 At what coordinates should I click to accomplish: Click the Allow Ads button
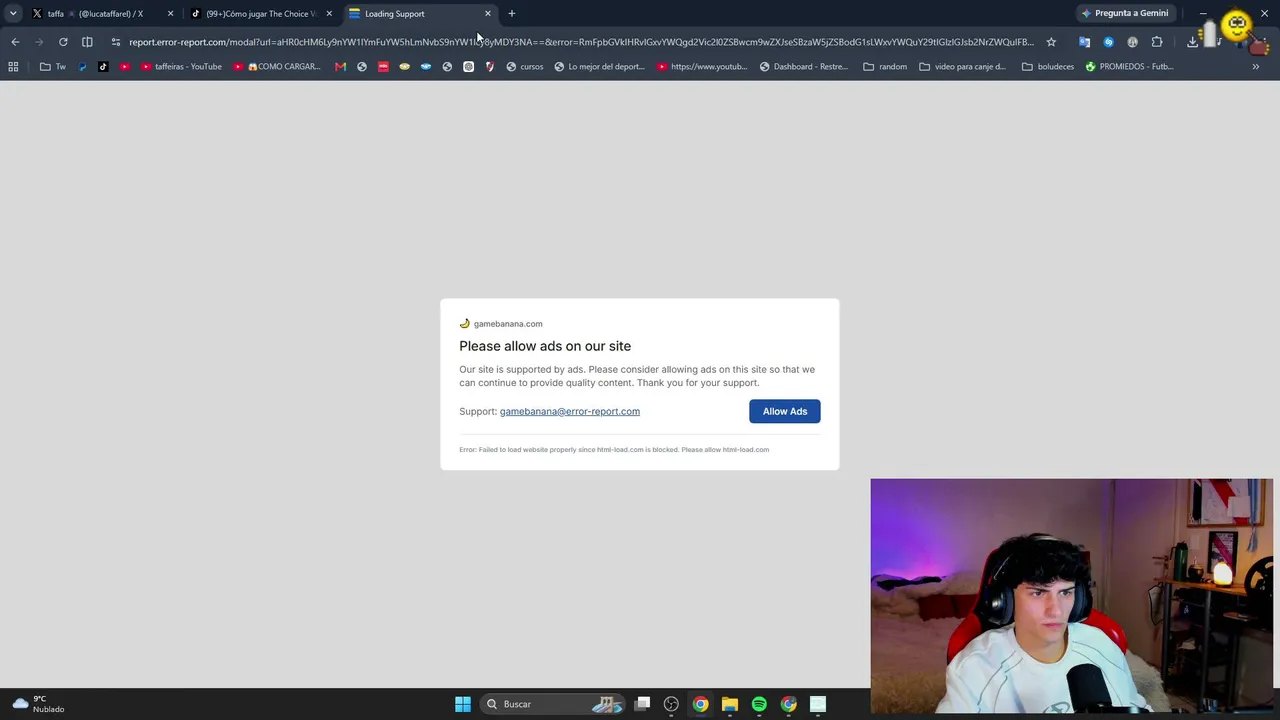click(x=785, y=411)
